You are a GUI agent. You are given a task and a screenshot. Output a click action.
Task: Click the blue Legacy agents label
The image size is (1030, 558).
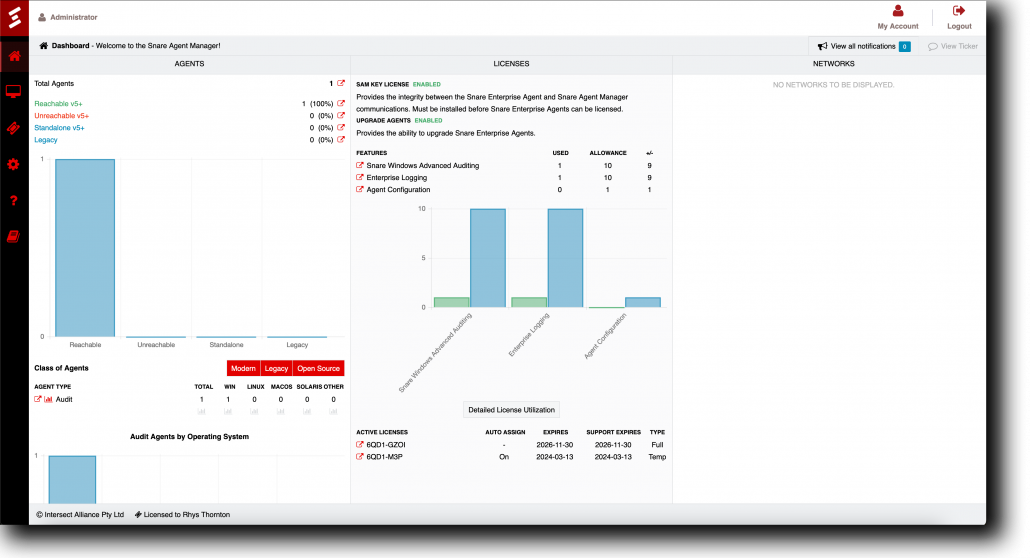tap(46, 140)
